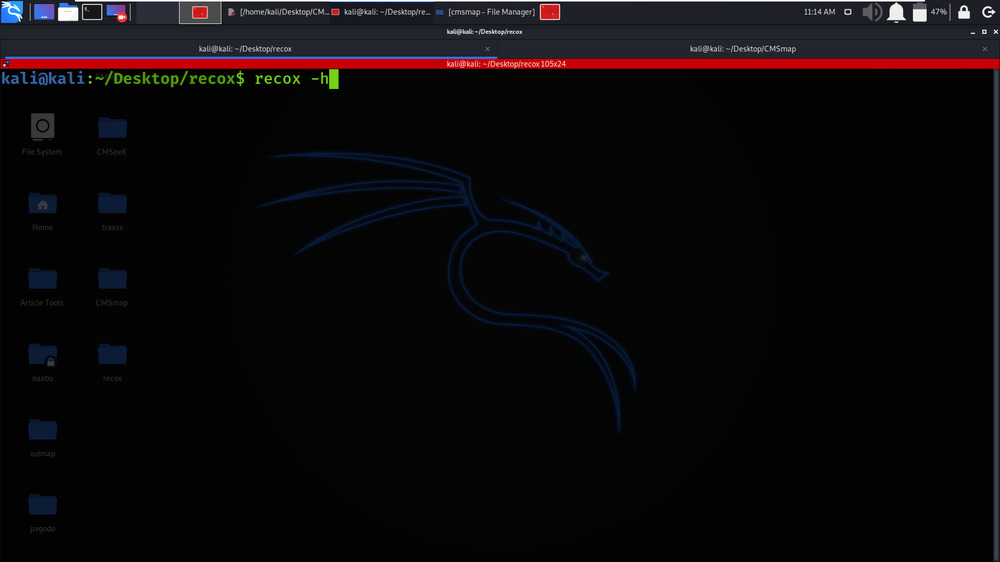Select the File System desktop icon
This screenshot has height=562, width=1000.
[42, 135]
